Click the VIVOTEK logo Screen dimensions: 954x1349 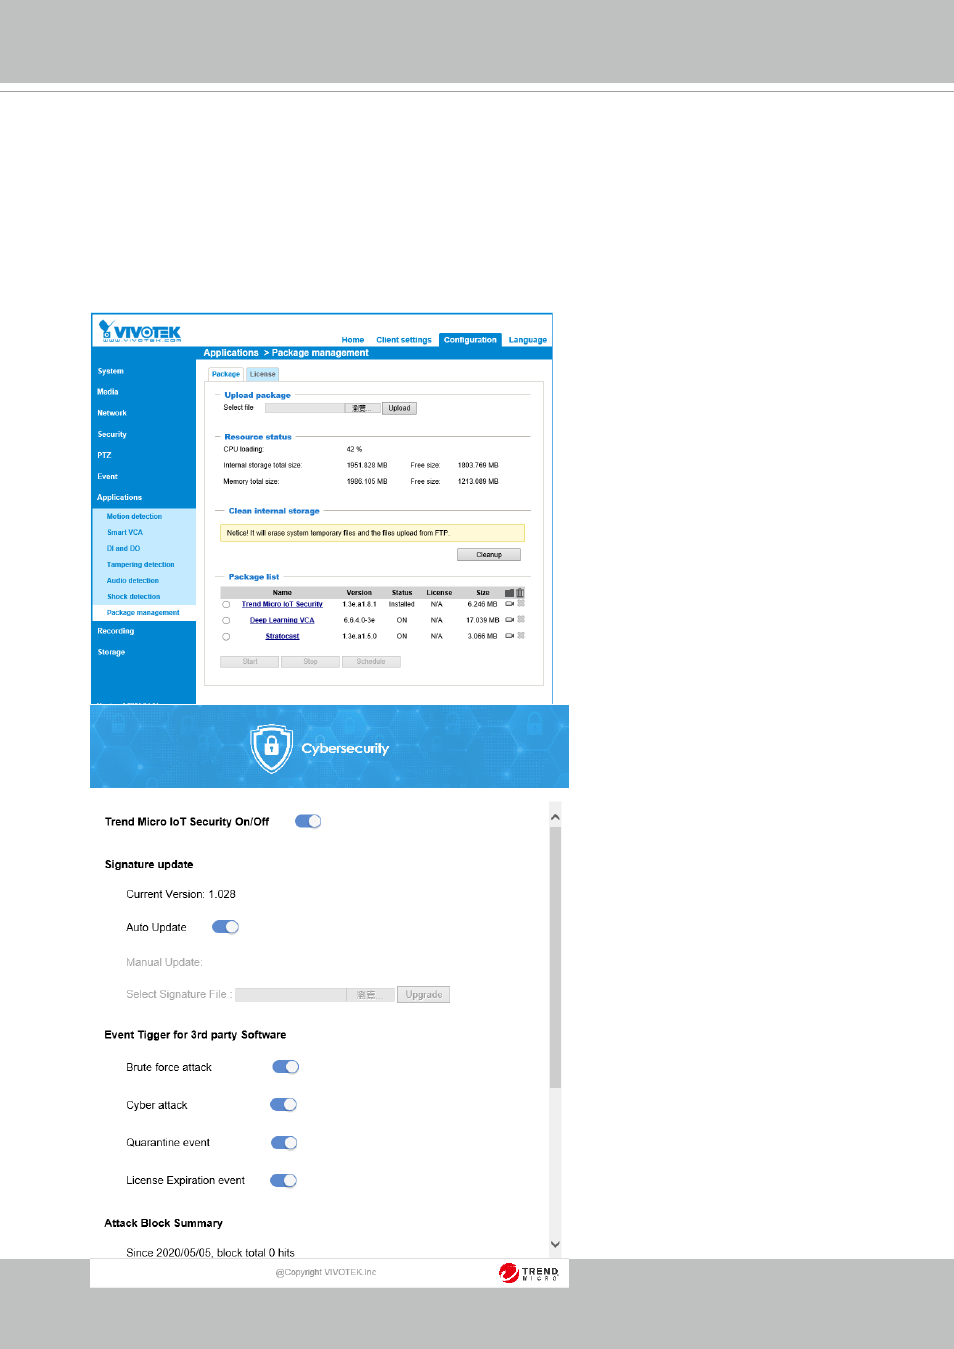pos(140,332)
